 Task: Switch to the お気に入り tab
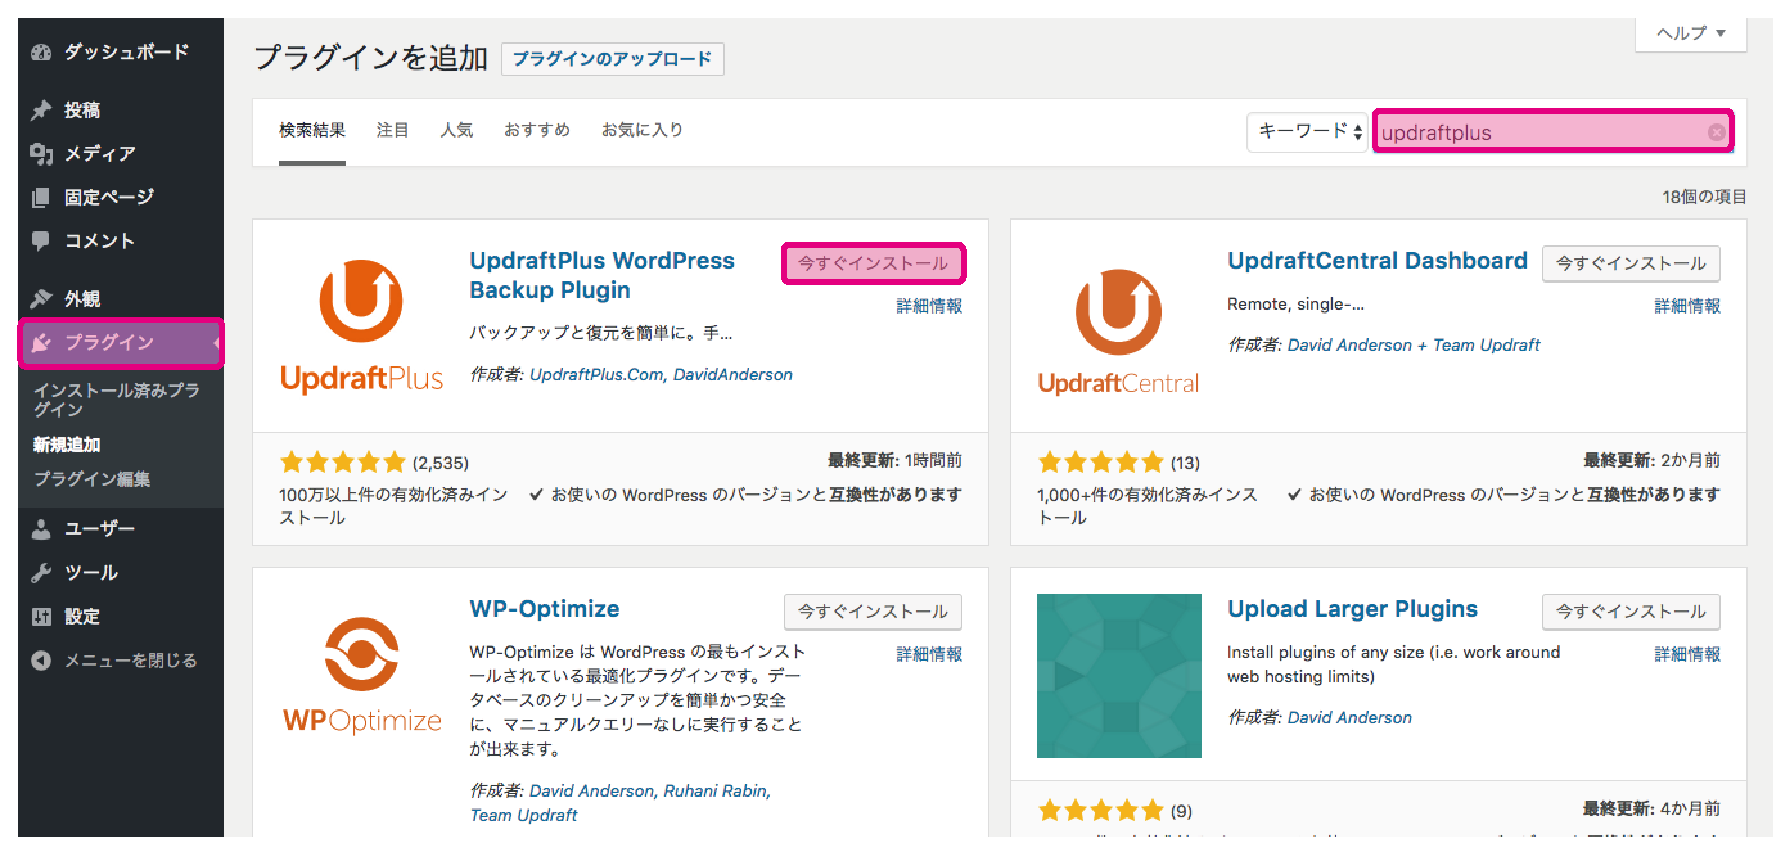(642, 130)
